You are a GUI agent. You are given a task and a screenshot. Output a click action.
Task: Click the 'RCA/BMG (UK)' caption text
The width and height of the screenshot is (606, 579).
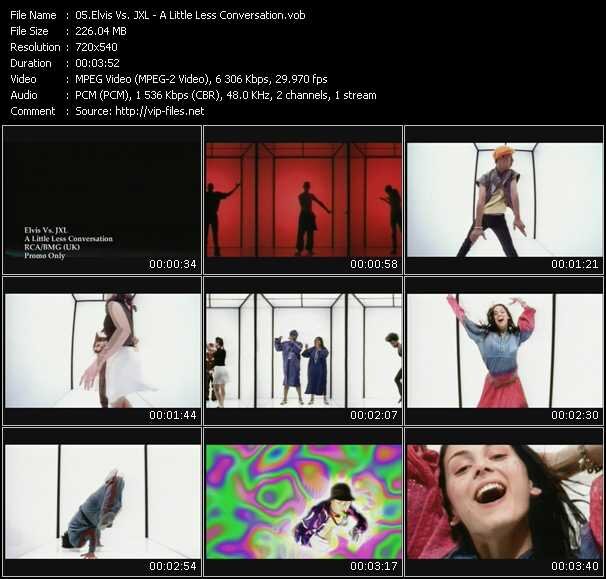52,247
